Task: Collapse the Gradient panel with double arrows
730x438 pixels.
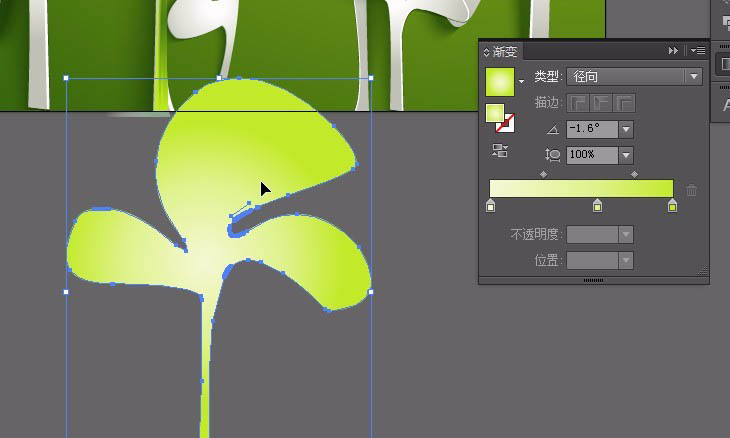Action: [x=673, y=51]
